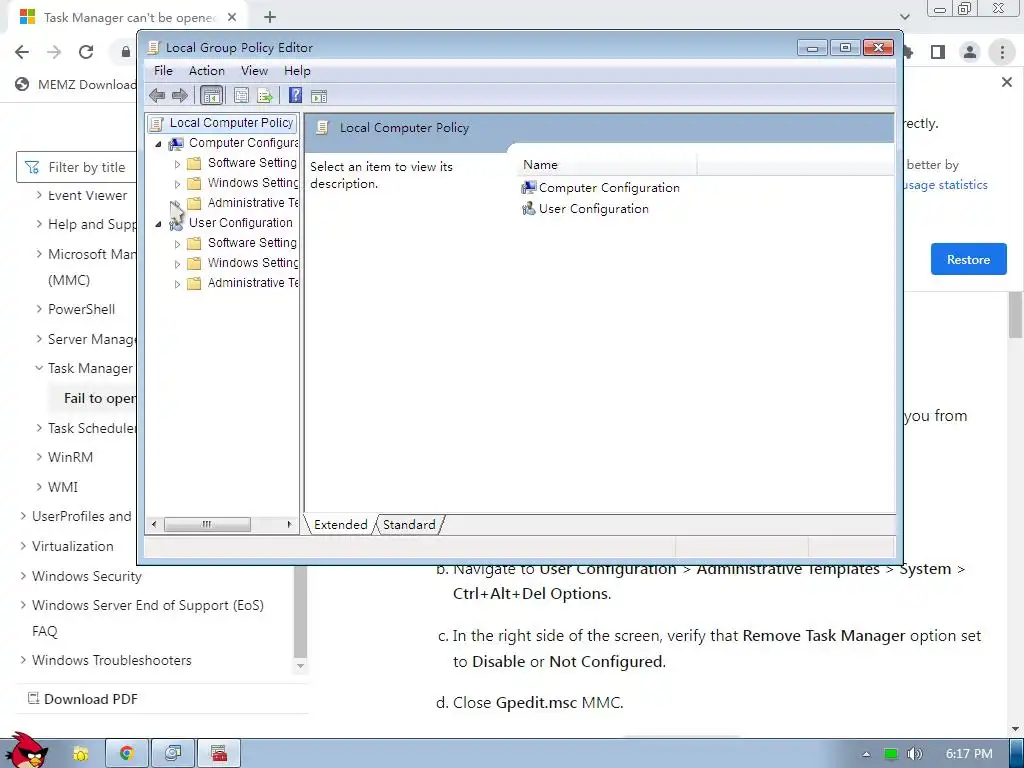Expand Windows Settings under Computer Configuration
1024x768 pixels.
pos(177,184)
